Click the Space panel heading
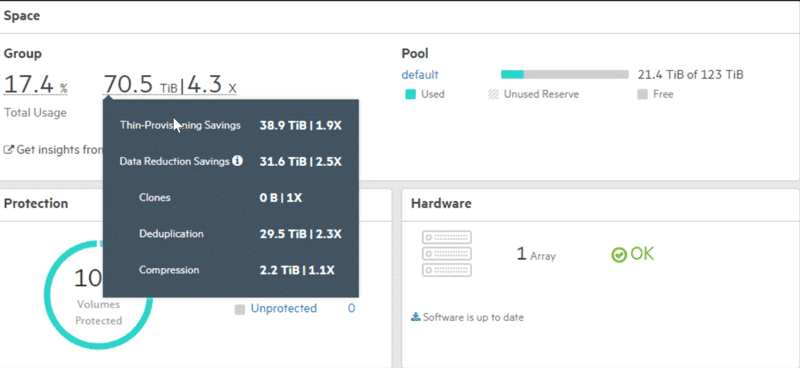 pyautogui.click(x=22, y=15)
